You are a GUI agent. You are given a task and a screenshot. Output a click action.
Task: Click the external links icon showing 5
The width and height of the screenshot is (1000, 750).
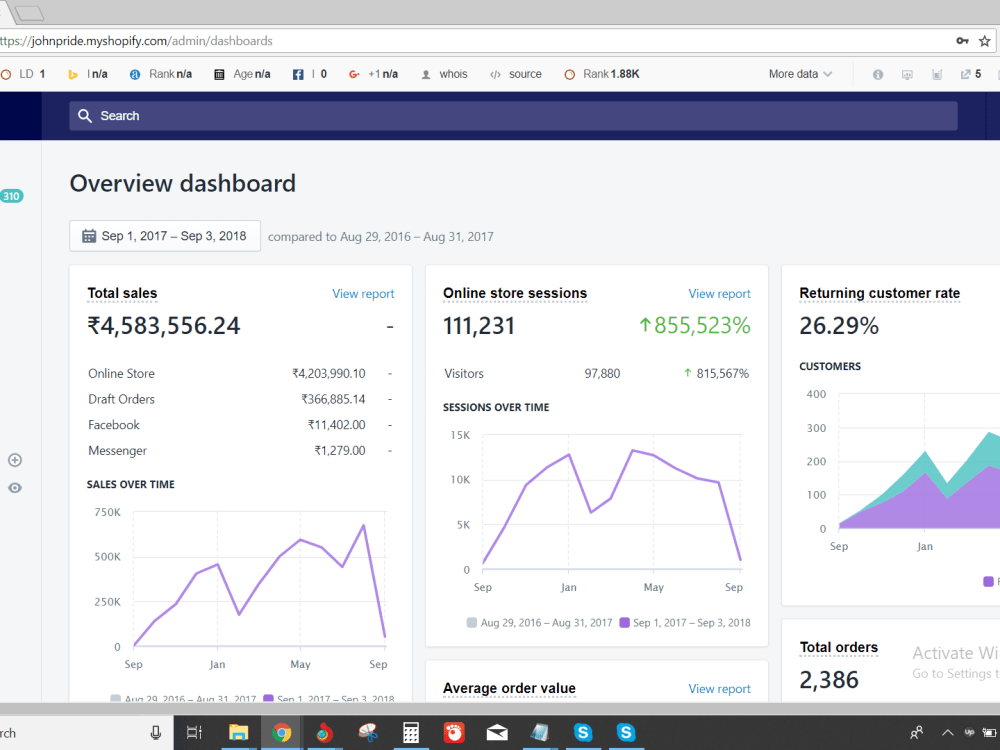pos(971,74)
